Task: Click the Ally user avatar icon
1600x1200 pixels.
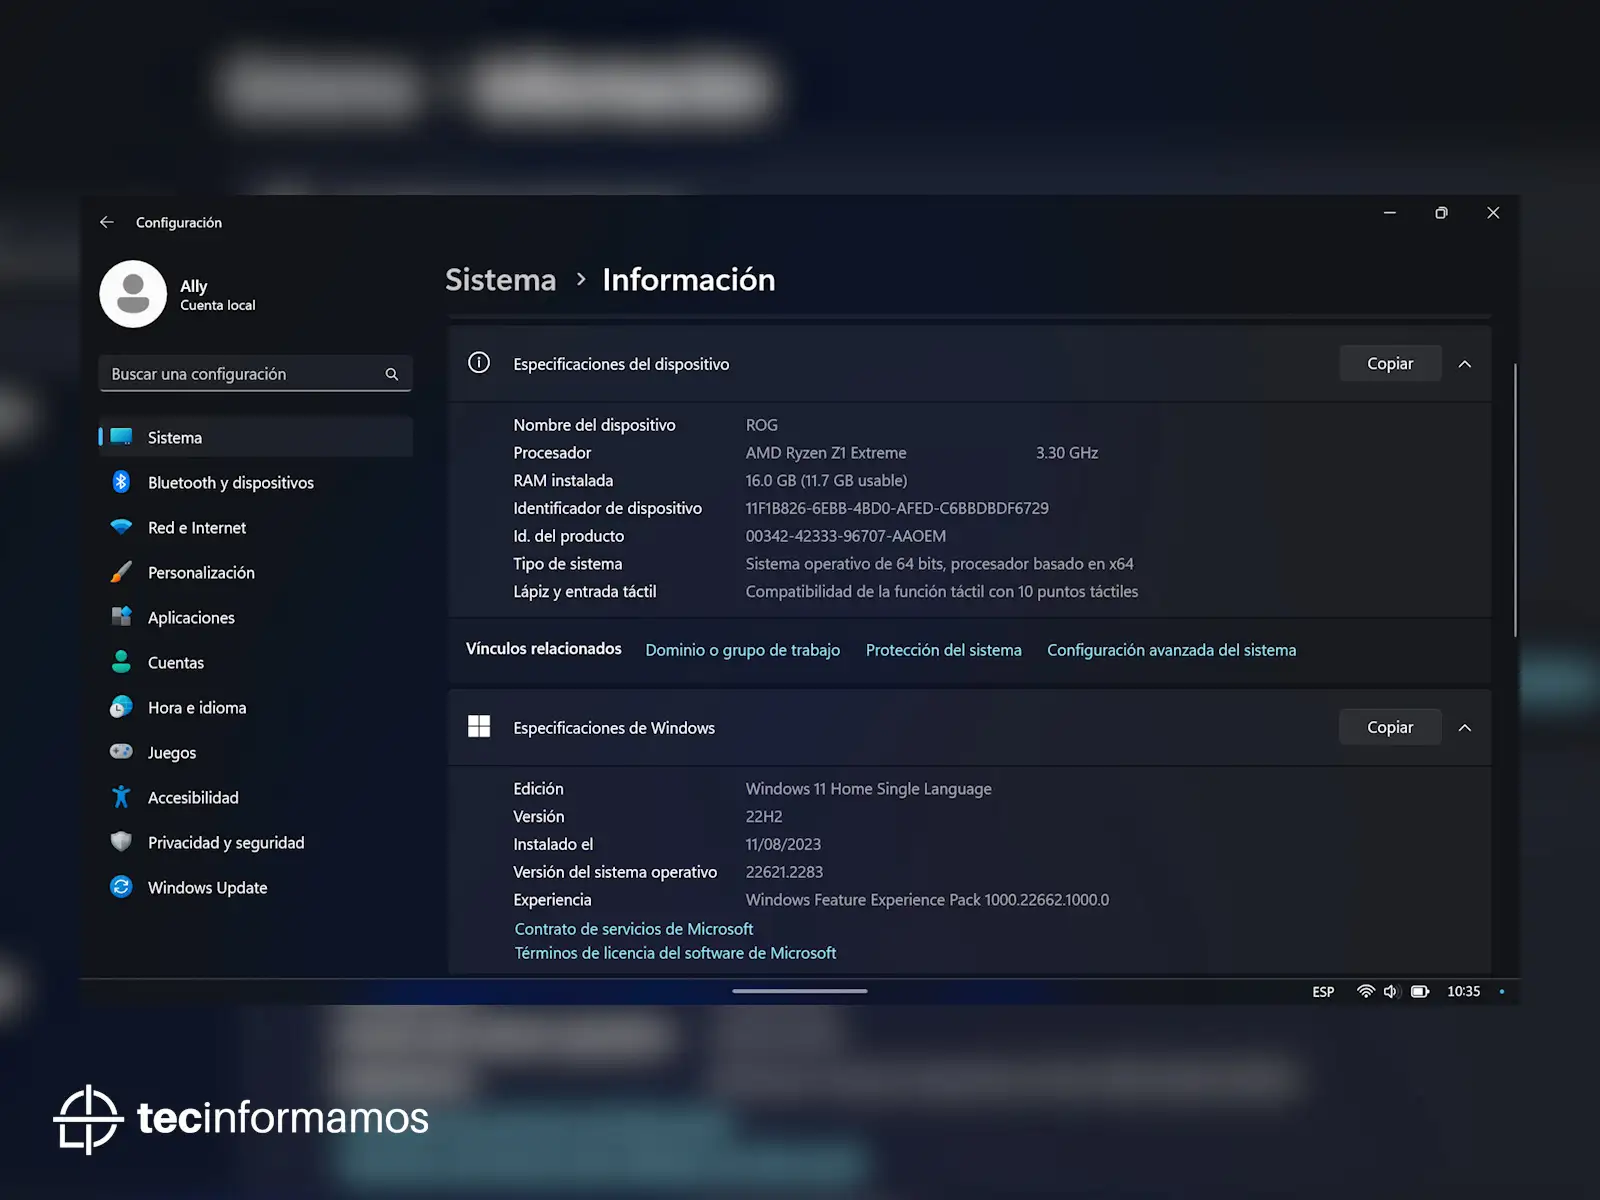Action: (133, 294)
